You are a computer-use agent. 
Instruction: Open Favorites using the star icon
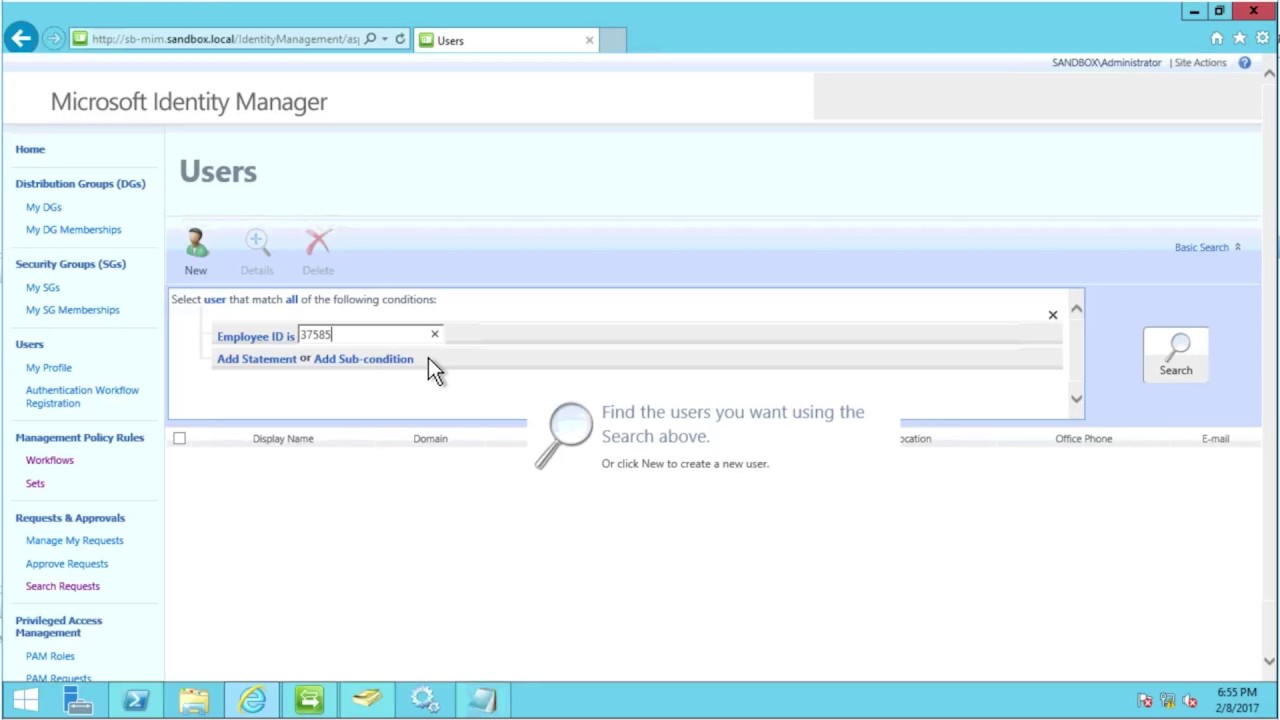(x=1240, y=38)
